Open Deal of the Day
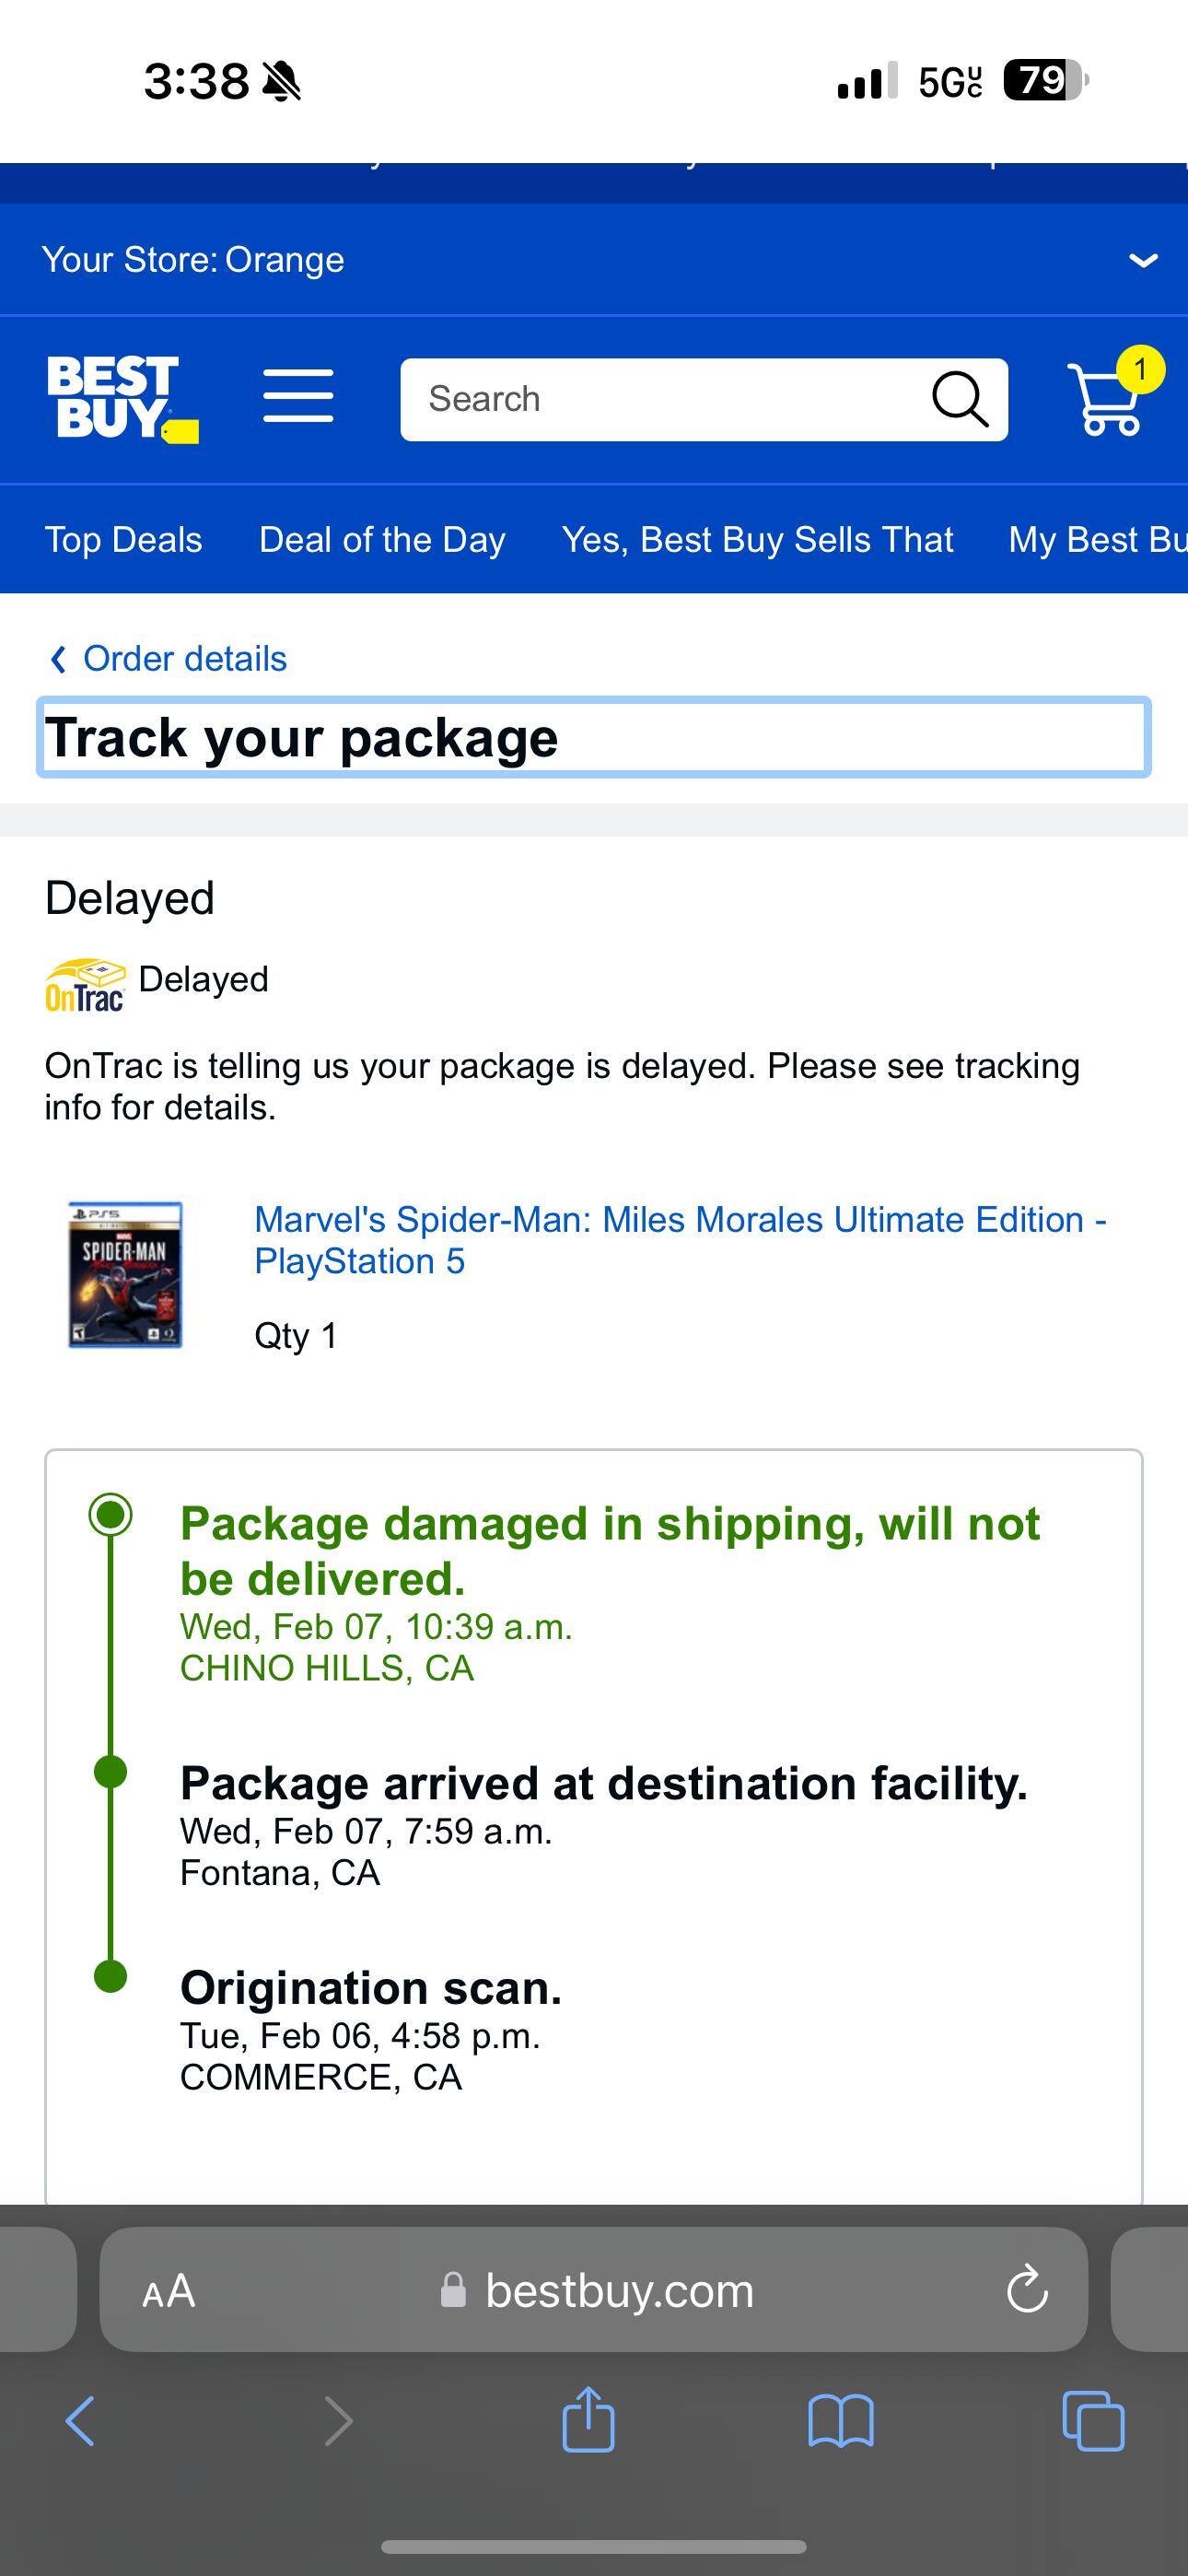 [382, 540]
